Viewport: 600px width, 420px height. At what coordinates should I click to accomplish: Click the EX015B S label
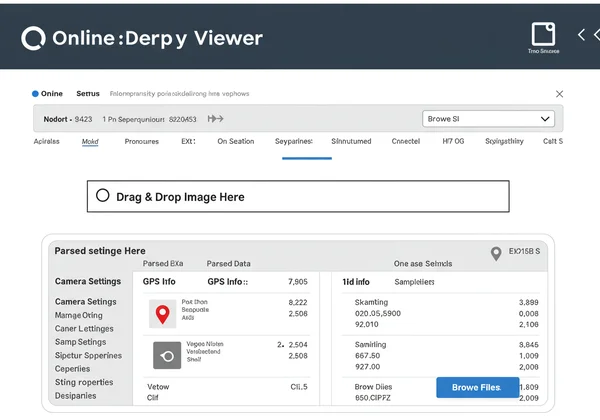click(x=524, y=251)
